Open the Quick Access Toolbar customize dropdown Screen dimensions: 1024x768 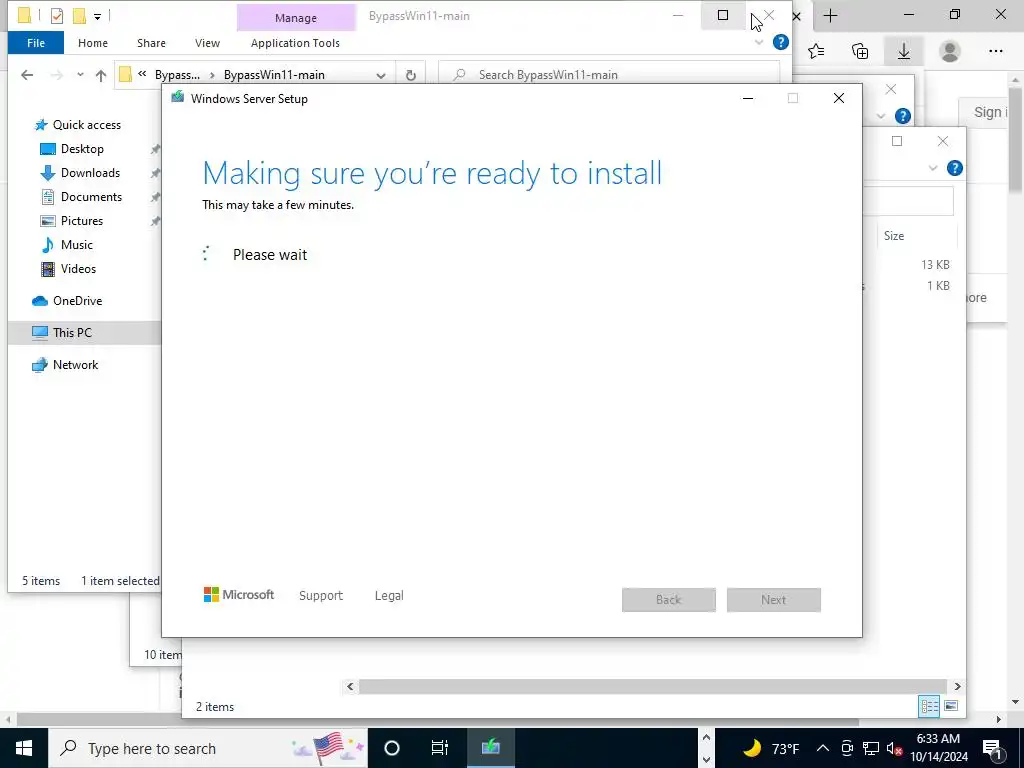[97, 16]
